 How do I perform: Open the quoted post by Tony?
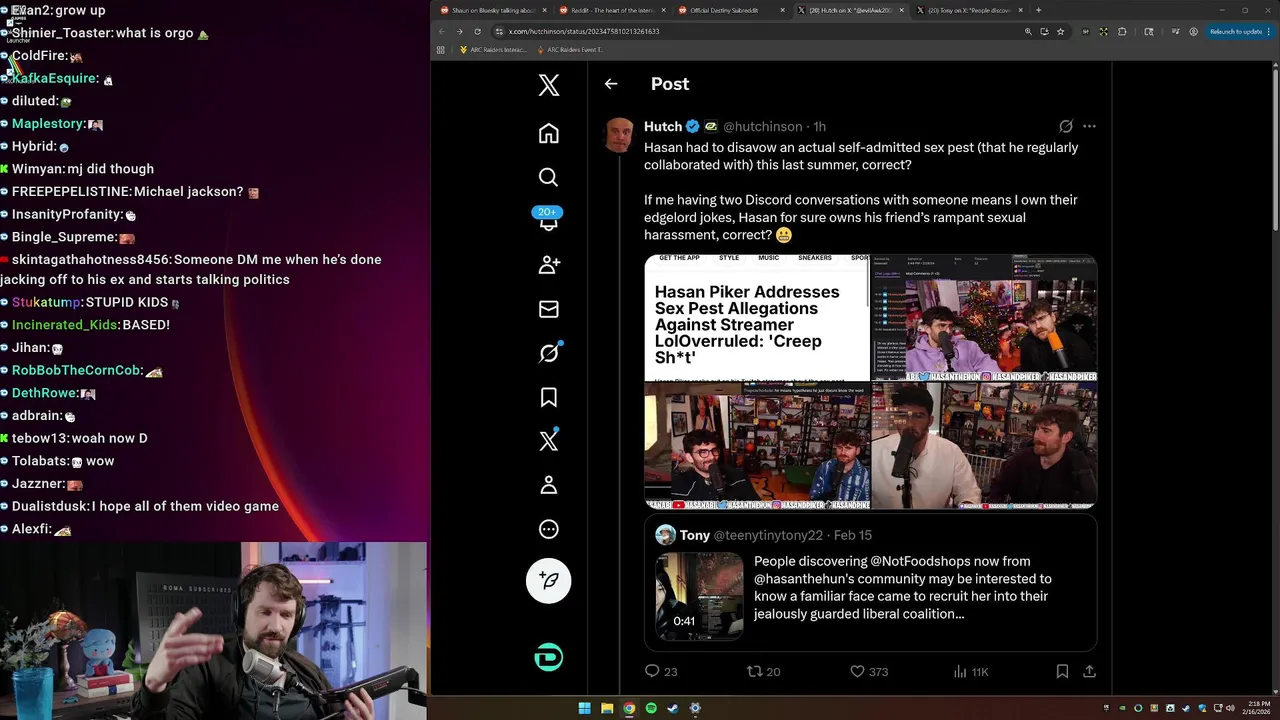point(870,583)
